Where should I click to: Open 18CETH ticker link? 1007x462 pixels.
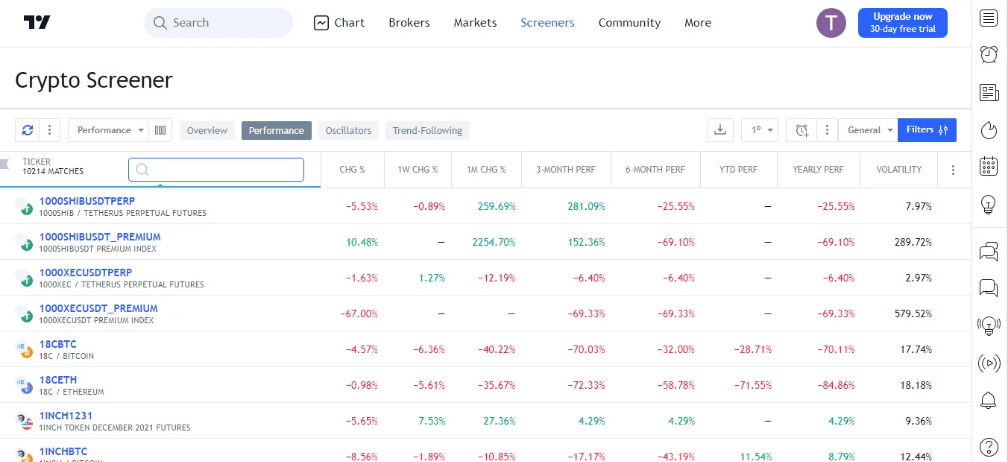point(58,380)
